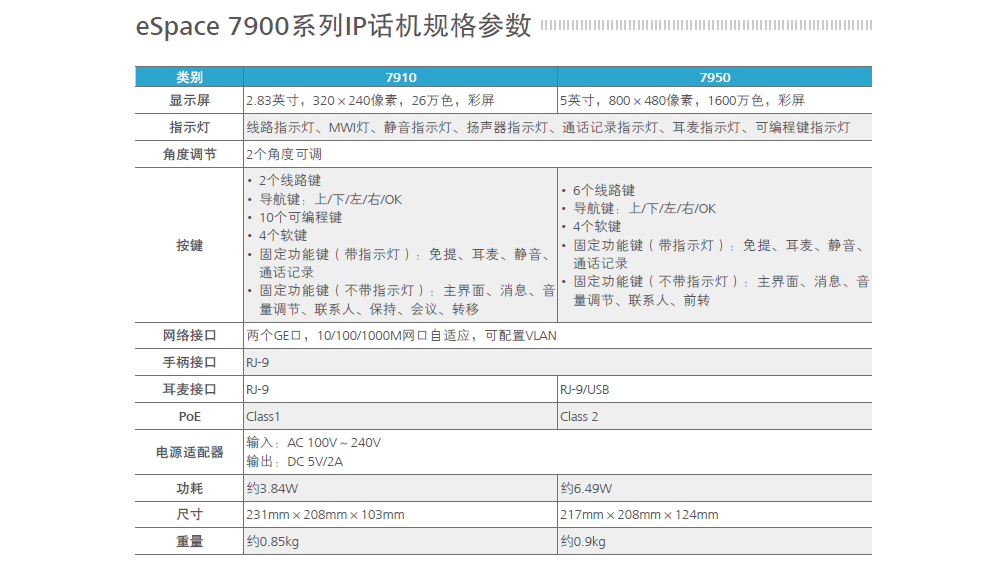Image resolution: width=1000 pixels, height=564 pixels.
Task: Click the 尺寸 row label
Action: coord(189,514)
